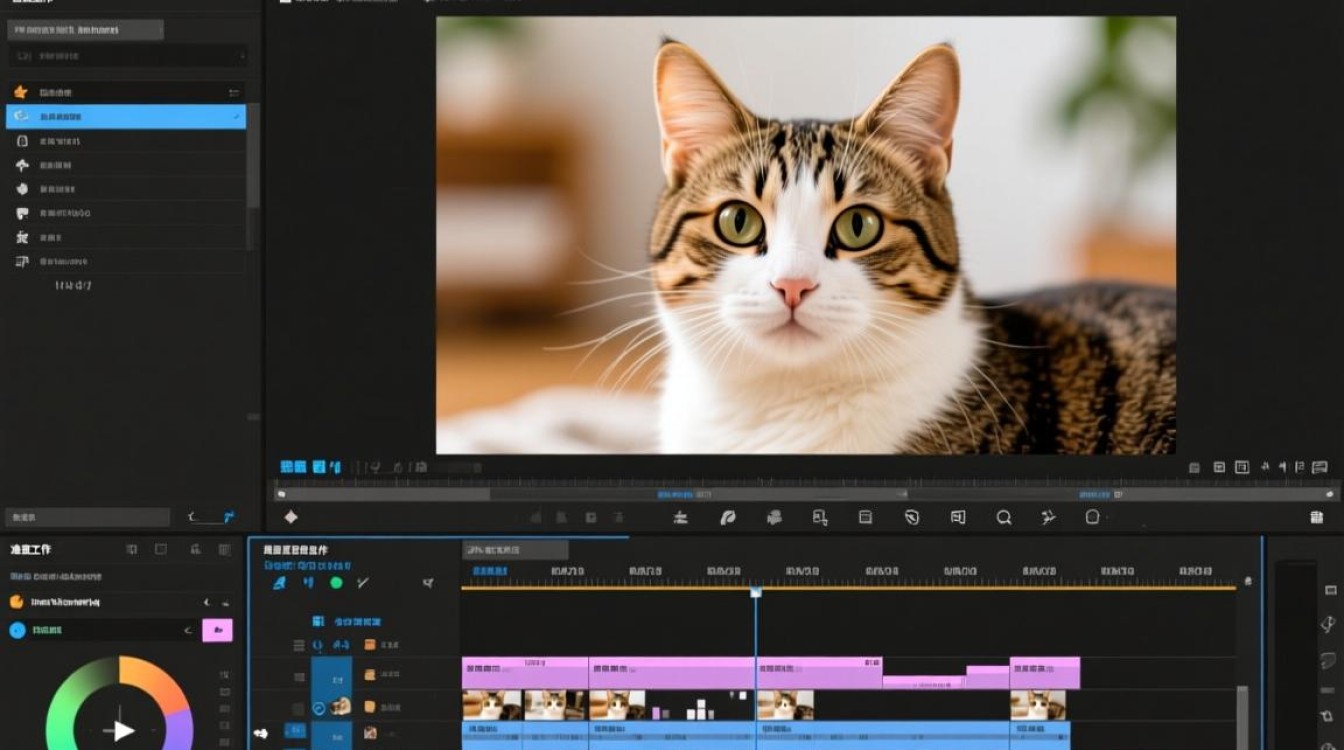
Task: Click the play button inside the color wheel
Action: pyautogui.click(x=122, y=730)
